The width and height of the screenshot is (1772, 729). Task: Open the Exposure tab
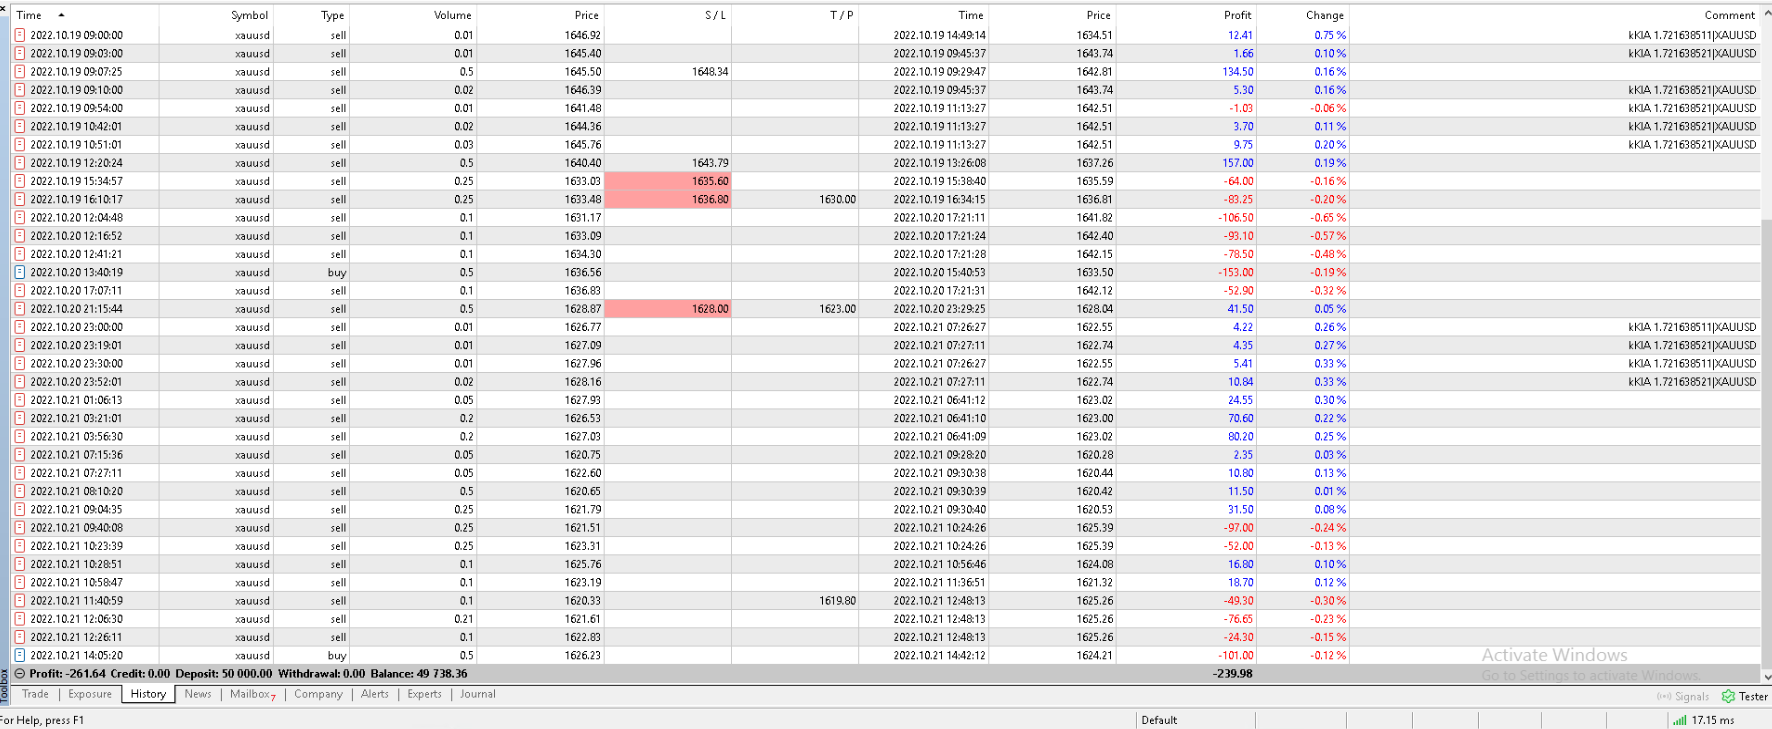pyautogui.click(x=90, y=694)
